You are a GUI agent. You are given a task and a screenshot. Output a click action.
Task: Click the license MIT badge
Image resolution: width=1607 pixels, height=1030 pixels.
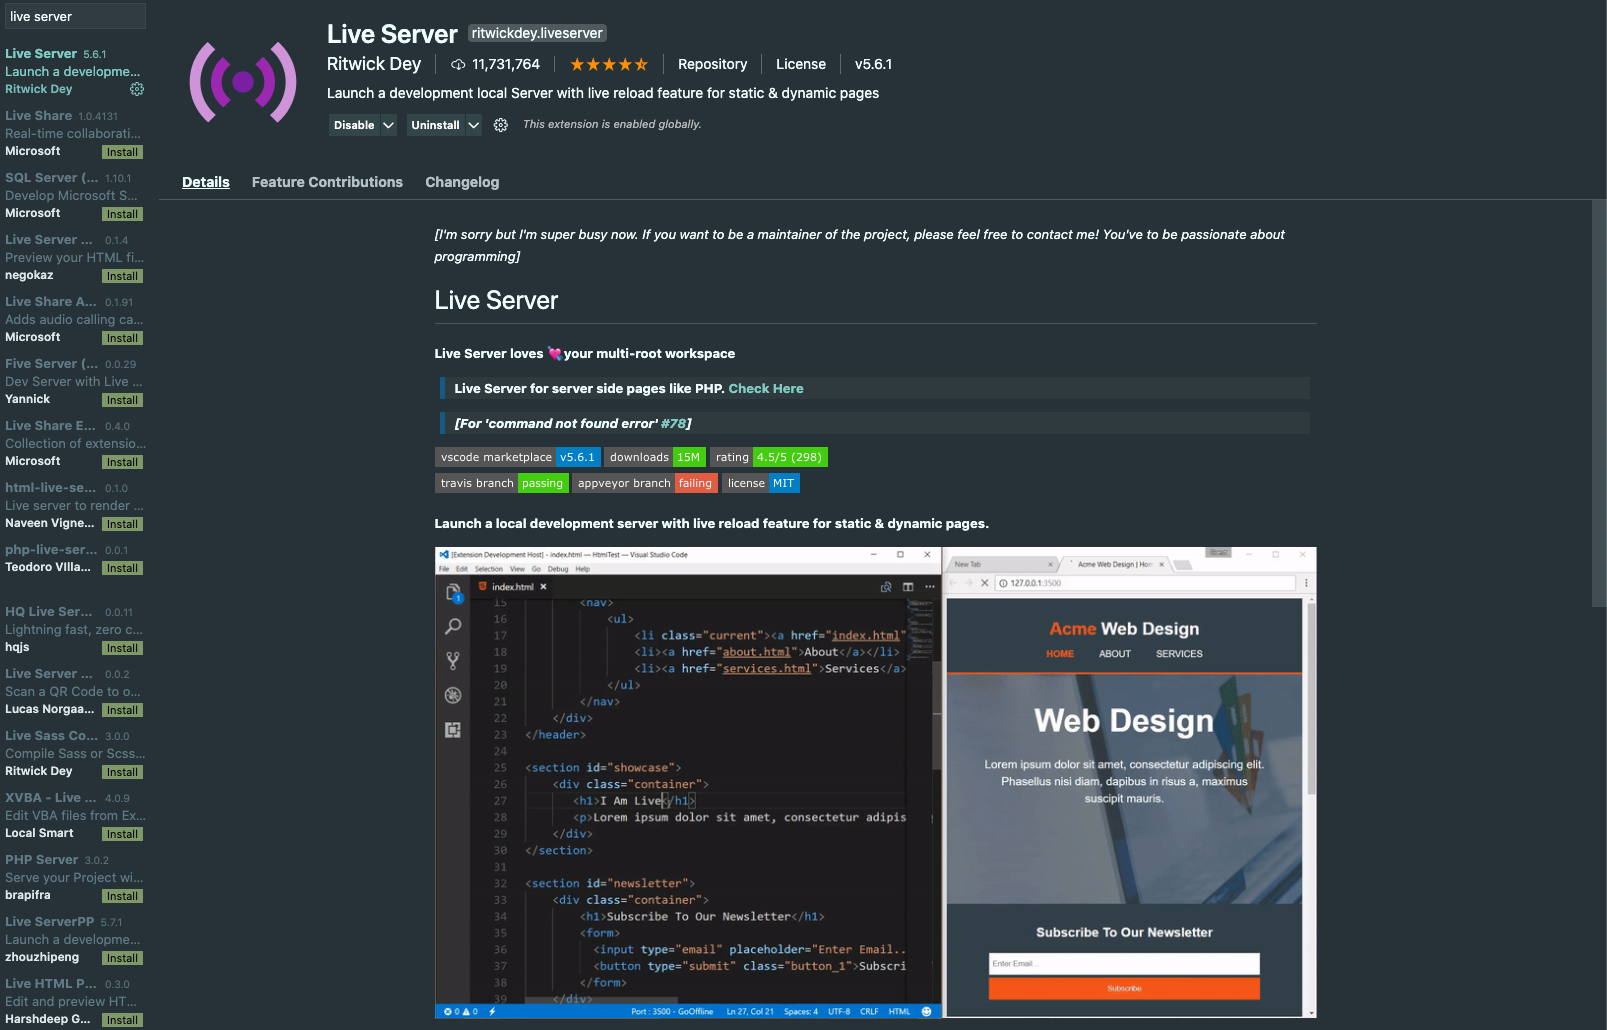[x=761, y=483]
